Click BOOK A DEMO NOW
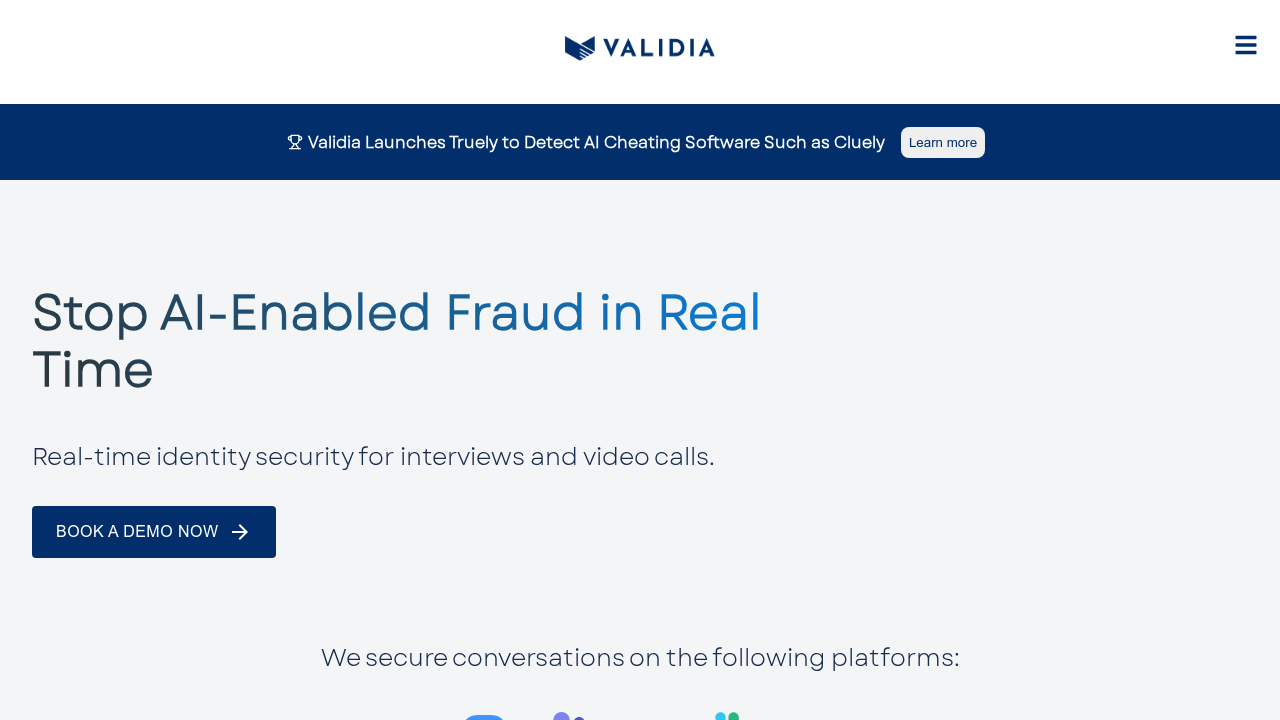 click(153, 531)
